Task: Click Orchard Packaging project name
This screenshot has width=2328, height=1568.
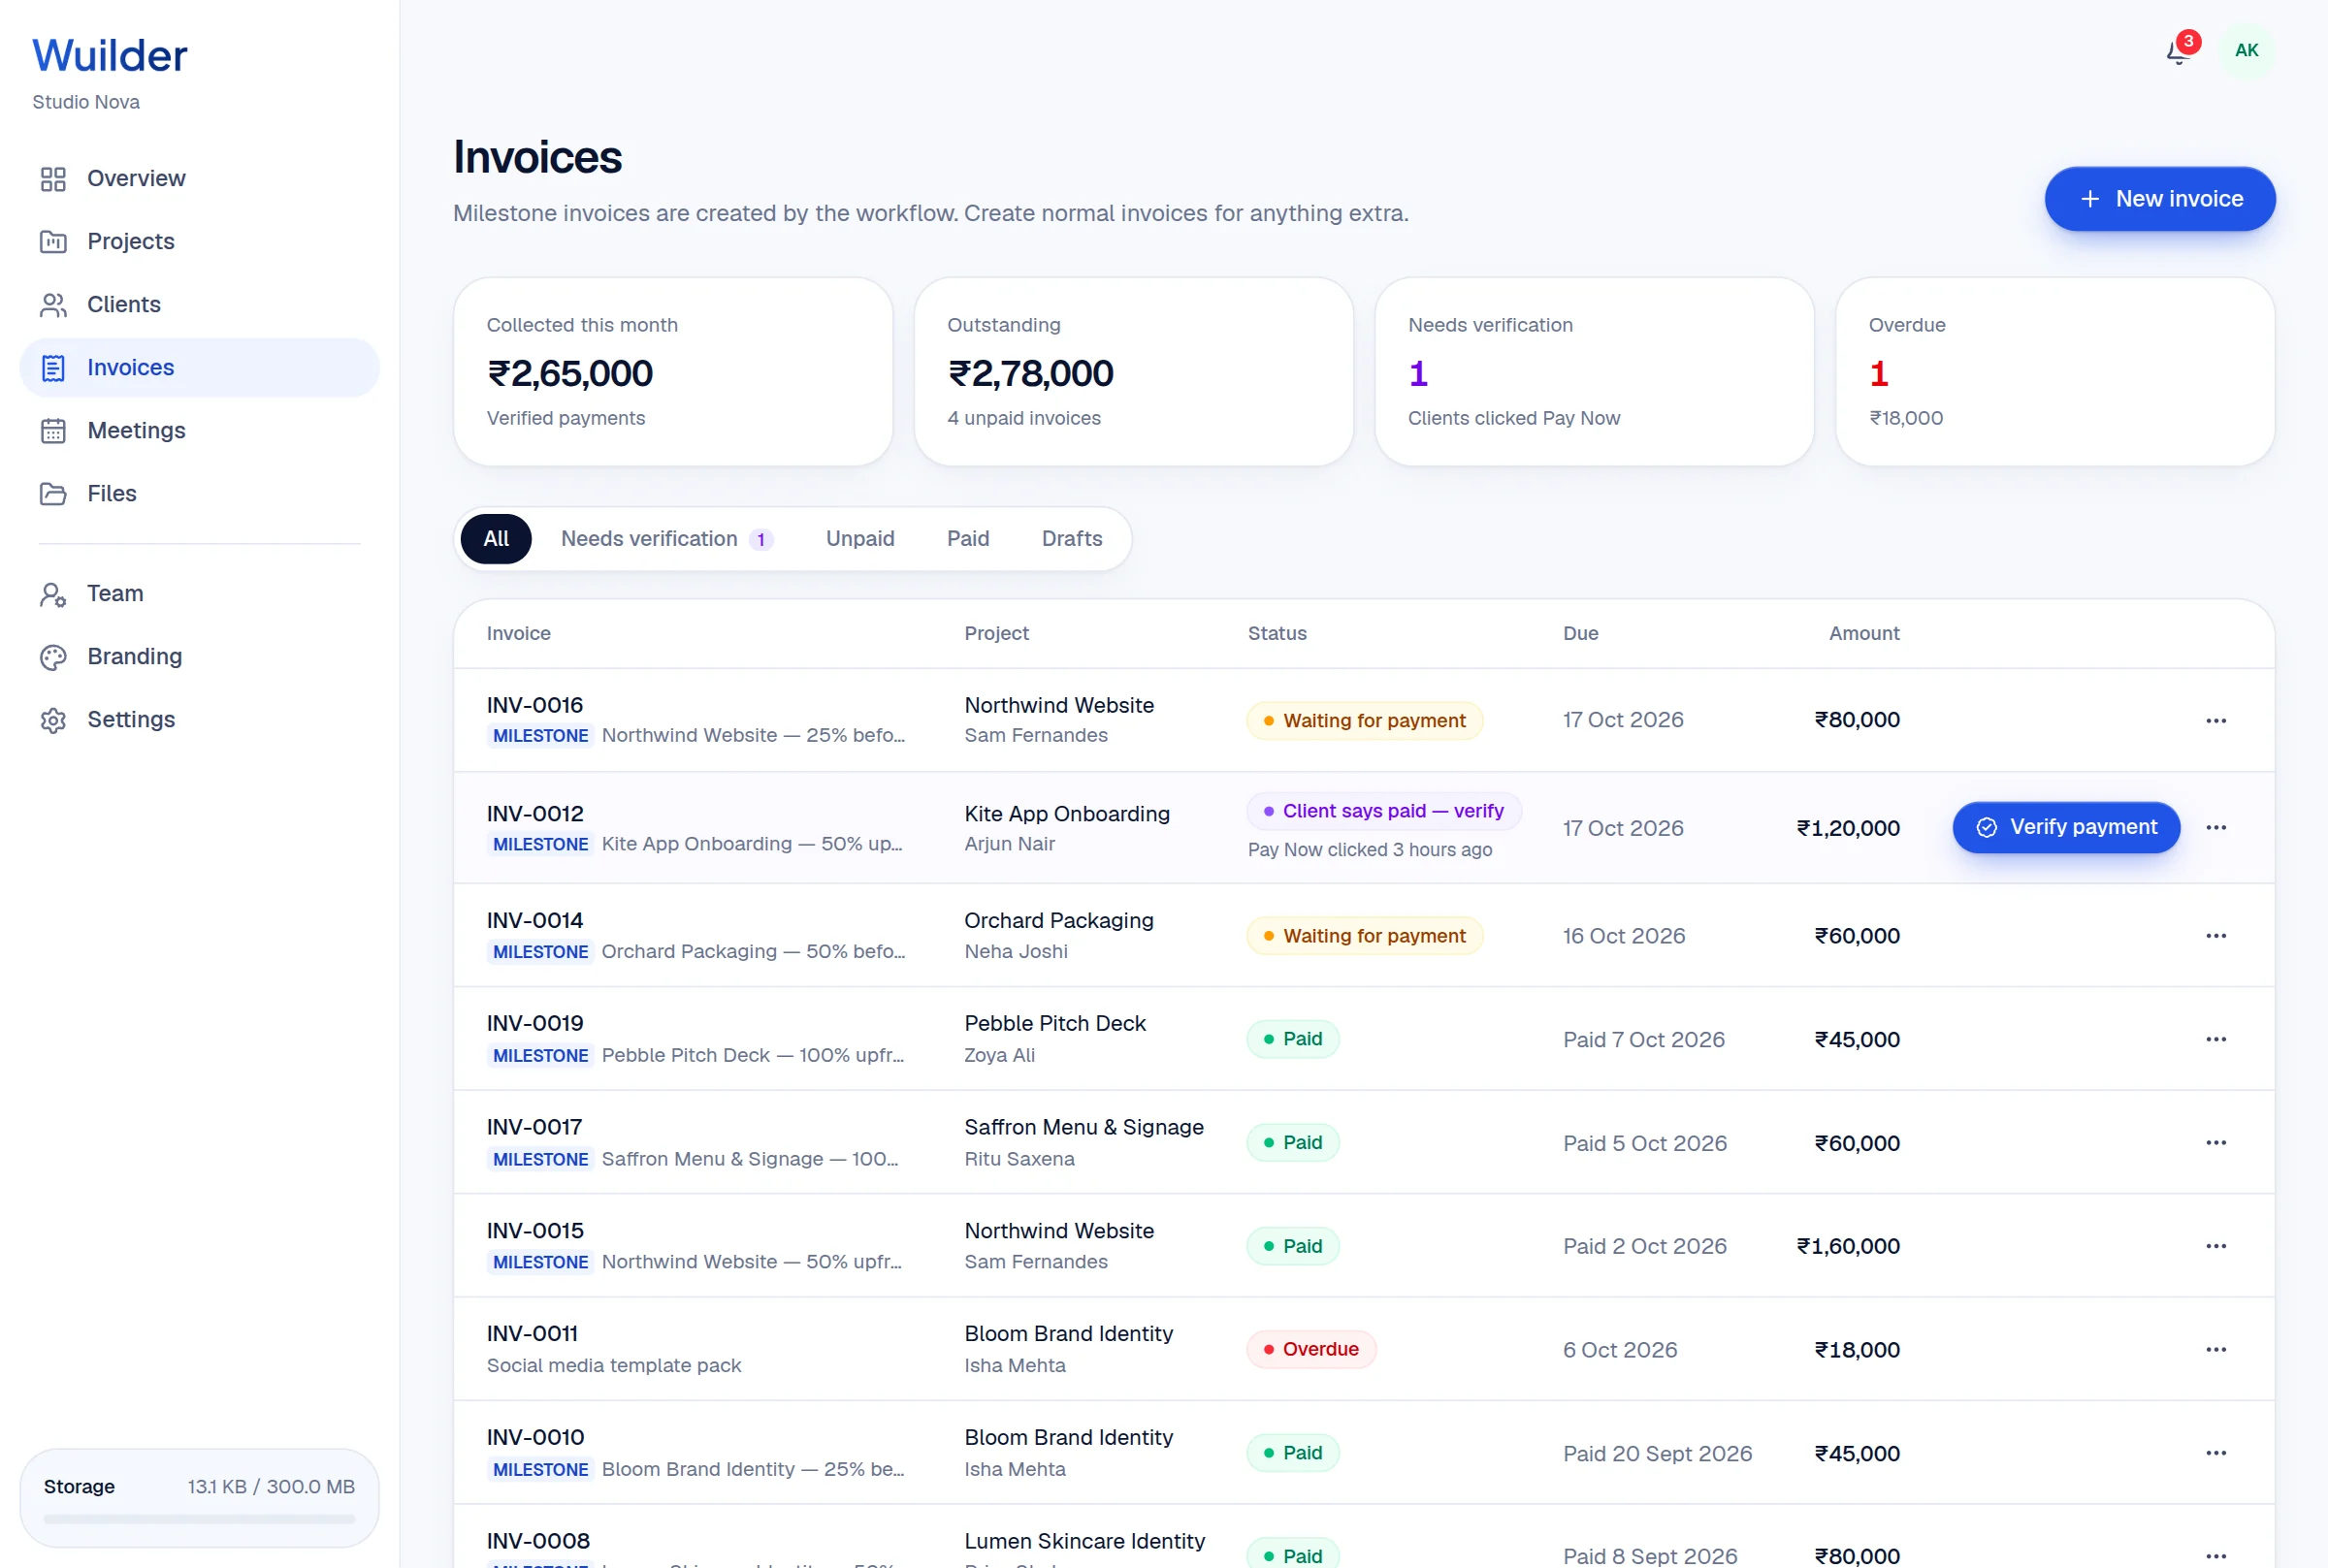Action: (1059, 921)
